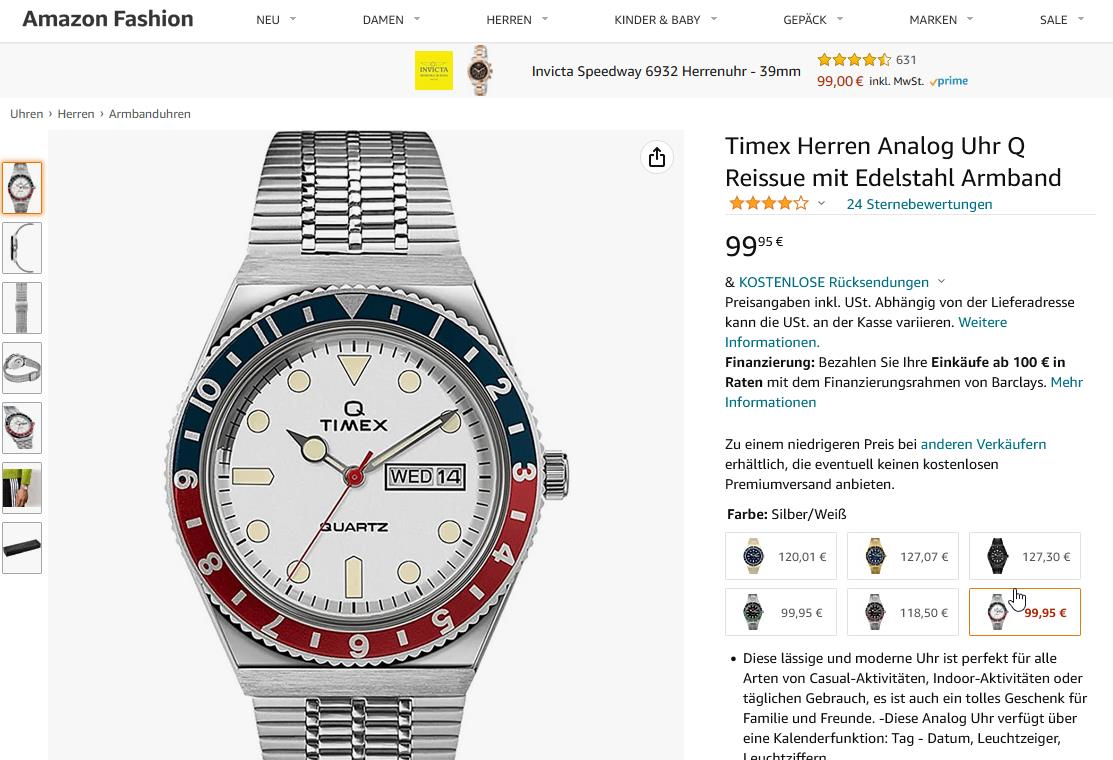Go to Armbanduhren breadcrumb
This screenshot has width=1113, height=760.
click(149, 114)
